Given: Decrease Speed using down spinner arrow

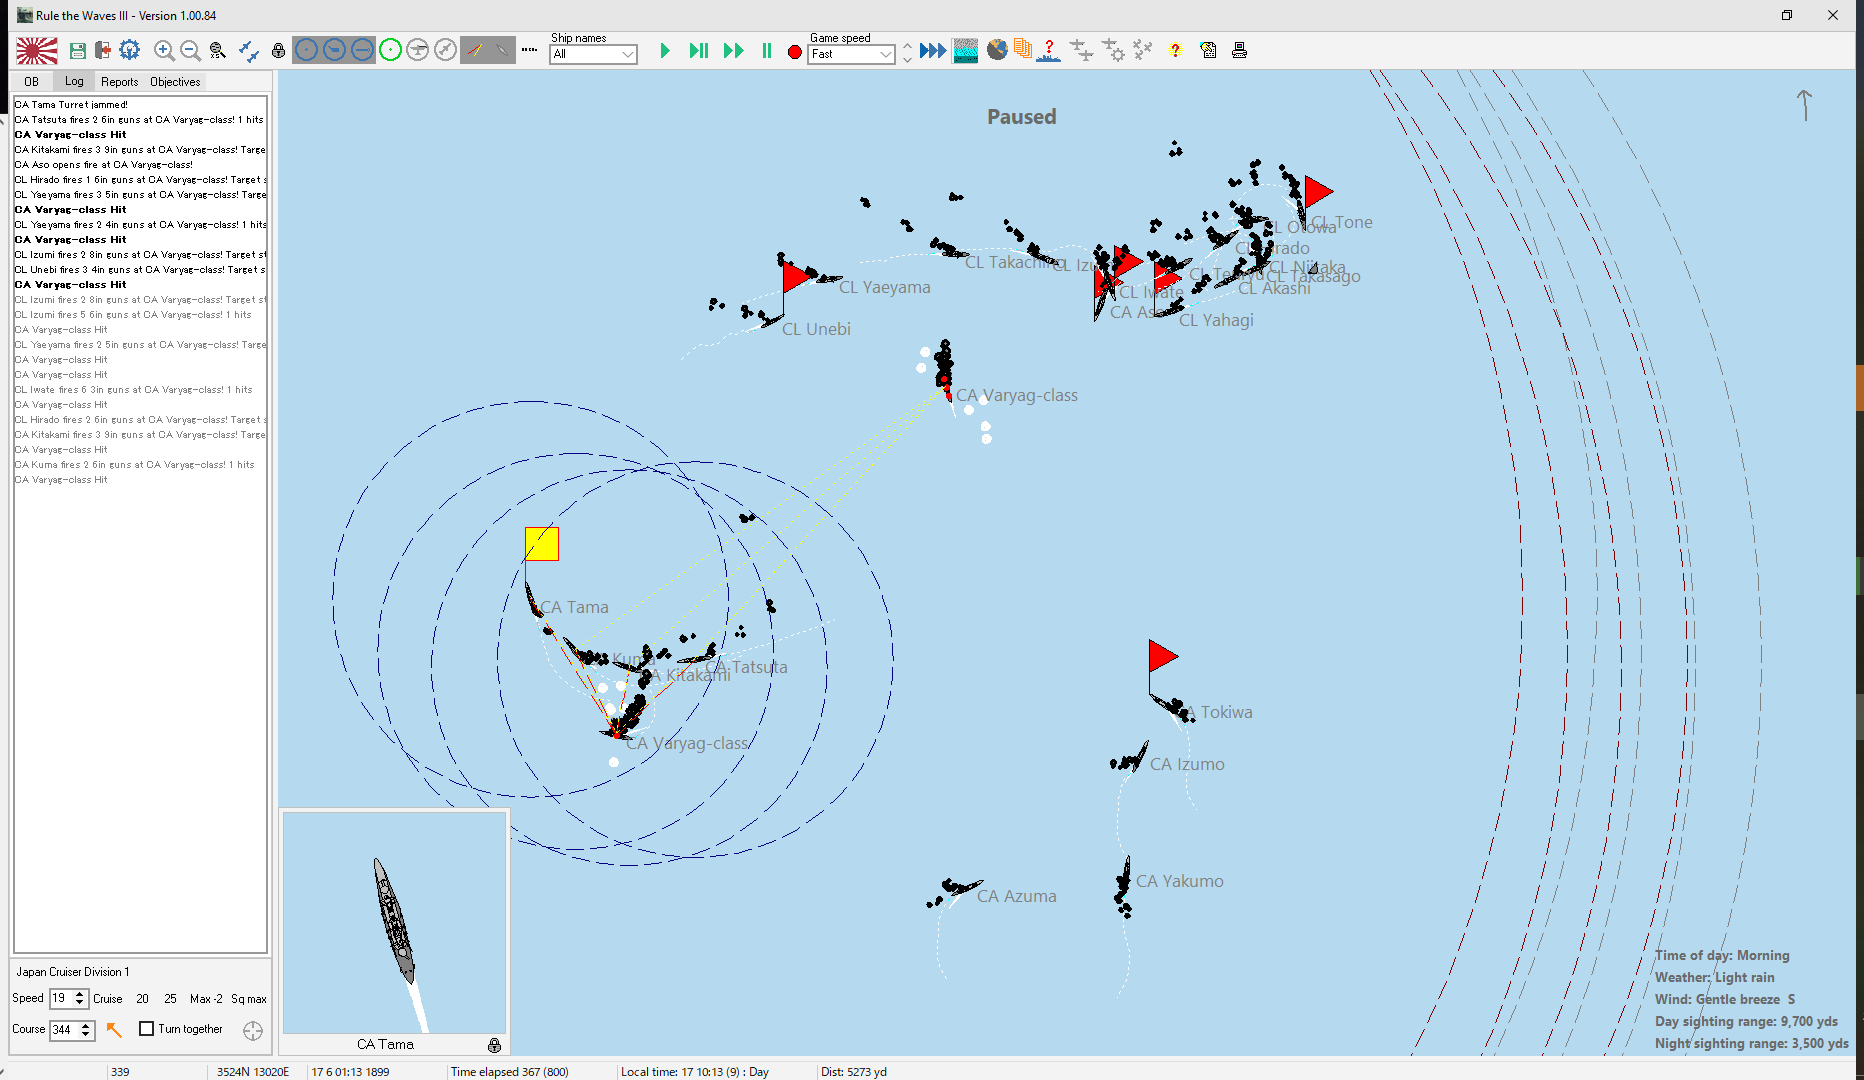Looking at the screenshot, I should (x=80, y=1003).
